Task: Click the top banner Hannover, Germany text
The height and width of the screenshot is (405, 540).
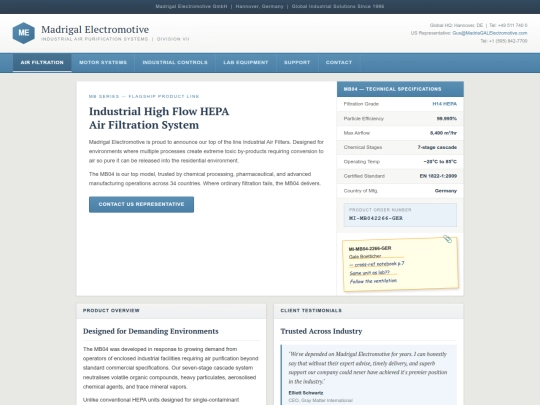Action: (x=259, y=6)
